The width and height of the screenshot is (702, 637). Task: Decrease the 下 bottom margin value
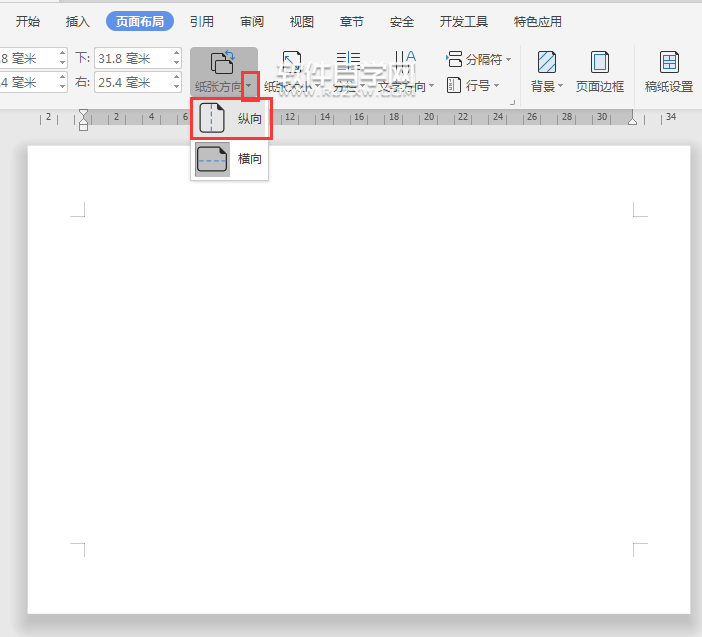[x=176, y=63]
